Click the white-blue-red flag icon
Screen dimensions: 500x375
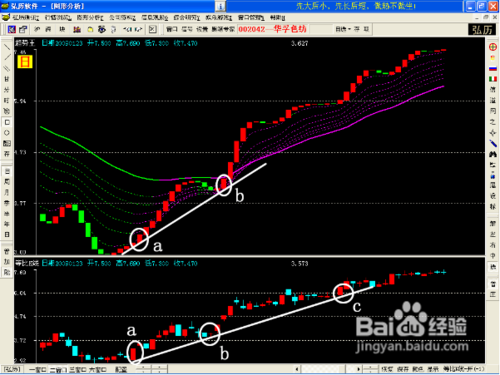[x=493, y=68]
